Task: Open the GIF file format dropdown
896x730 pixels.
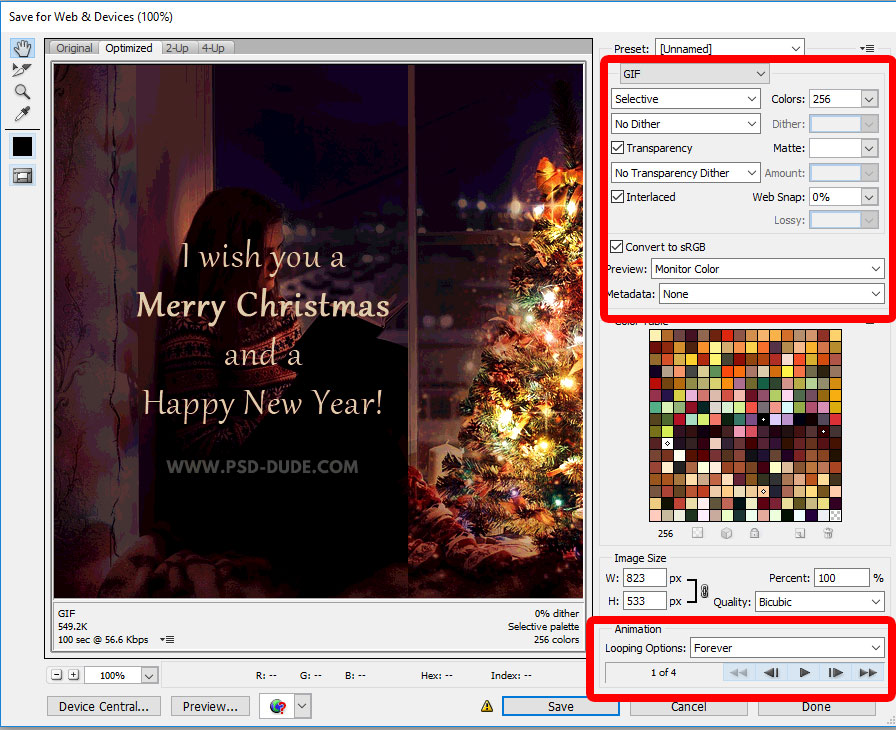Action: pyautogui.click(x=693, y=74)
